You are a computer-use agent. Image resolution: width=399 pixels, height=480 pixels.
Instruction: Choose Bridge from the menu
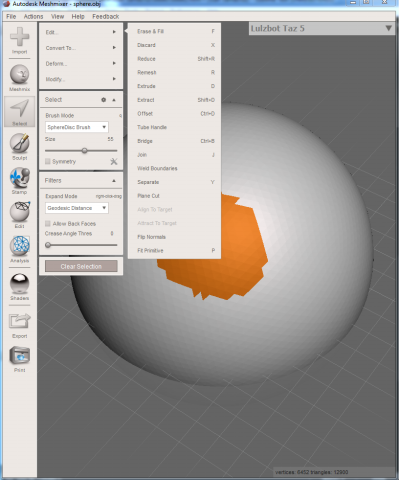tap(174, 141)
